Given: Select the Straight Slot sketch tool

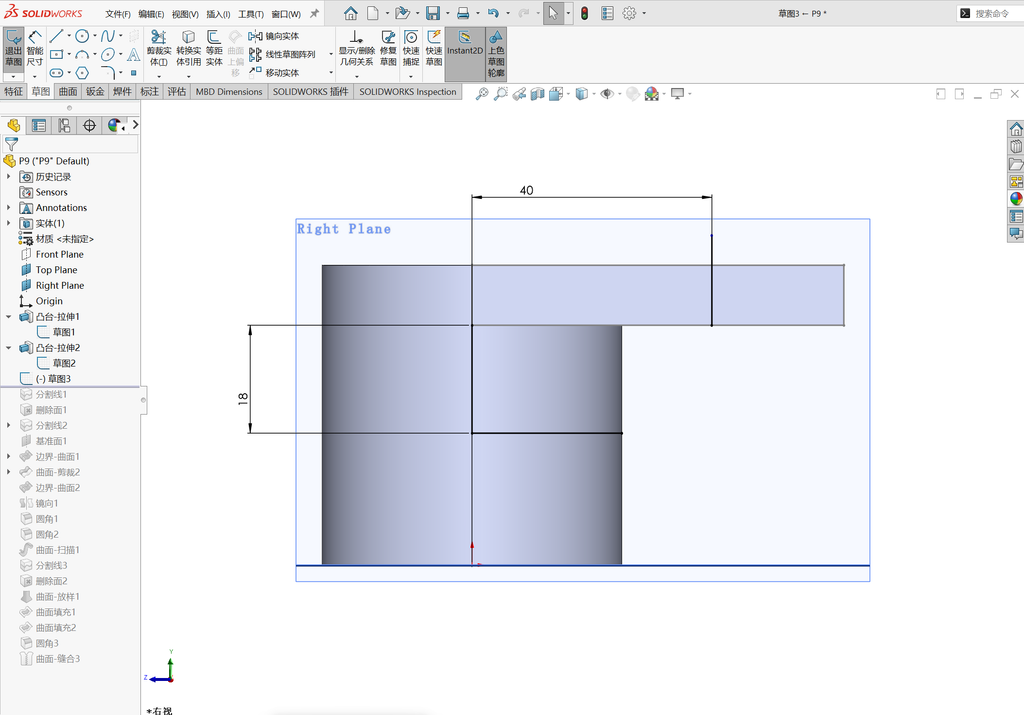Looking at the screenshot, I should pos(56,72).
